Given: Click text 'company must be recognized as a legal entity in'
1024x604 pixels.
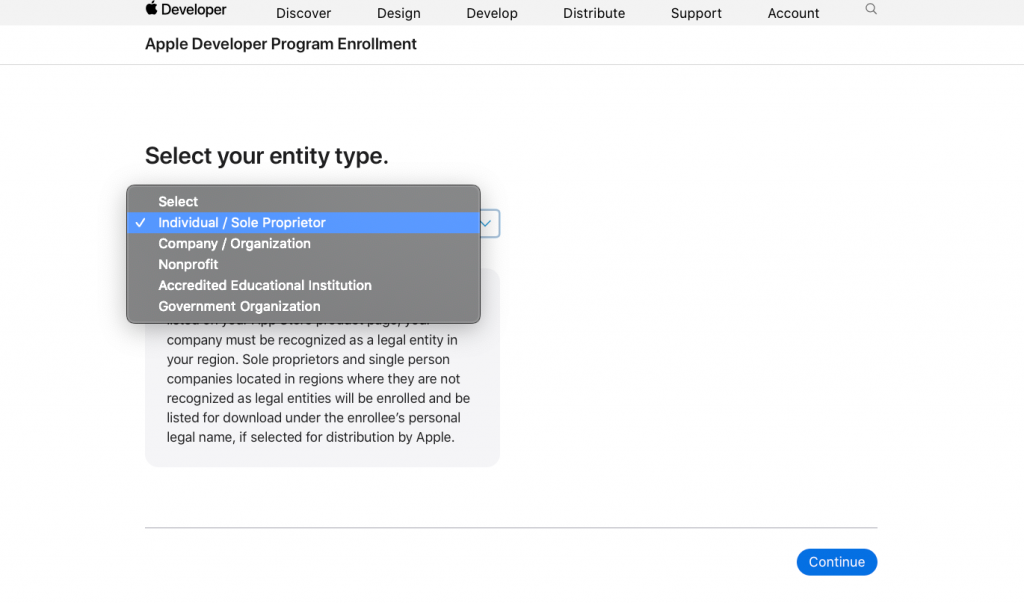Looking at the screenshot, I should point(312,340).
